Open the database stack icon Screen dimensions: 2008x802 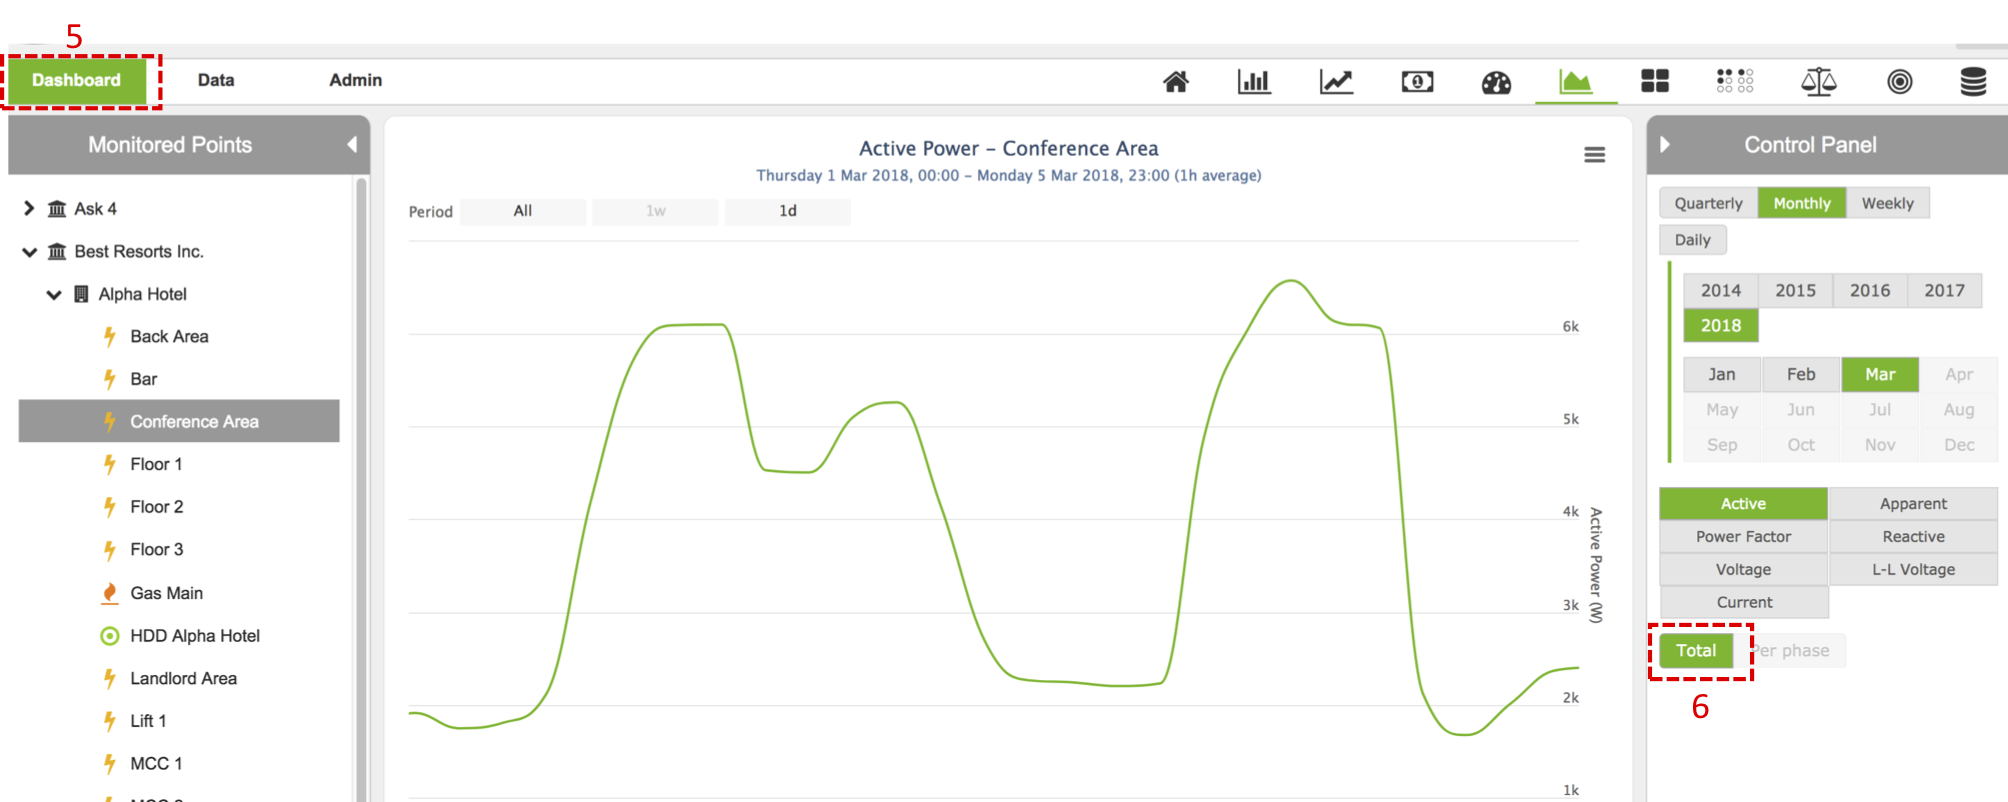point(1973,82)
